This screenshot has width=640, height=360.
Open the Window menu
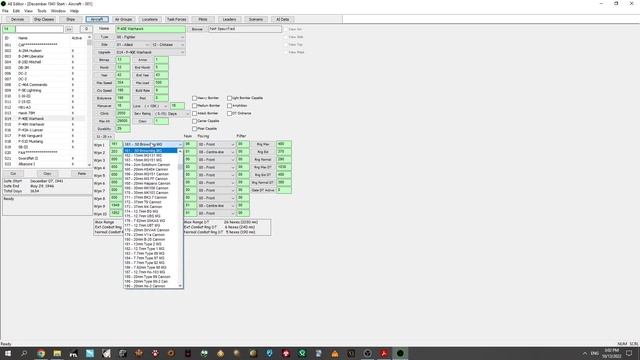click(x=58, y=11)
